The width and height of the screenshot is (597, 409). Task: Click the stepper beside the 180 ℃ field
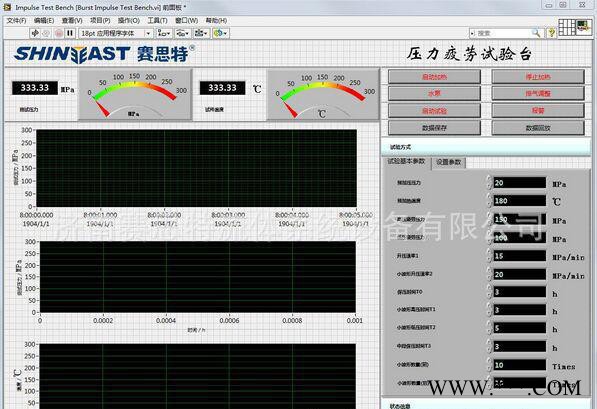[x=489, y=200]
